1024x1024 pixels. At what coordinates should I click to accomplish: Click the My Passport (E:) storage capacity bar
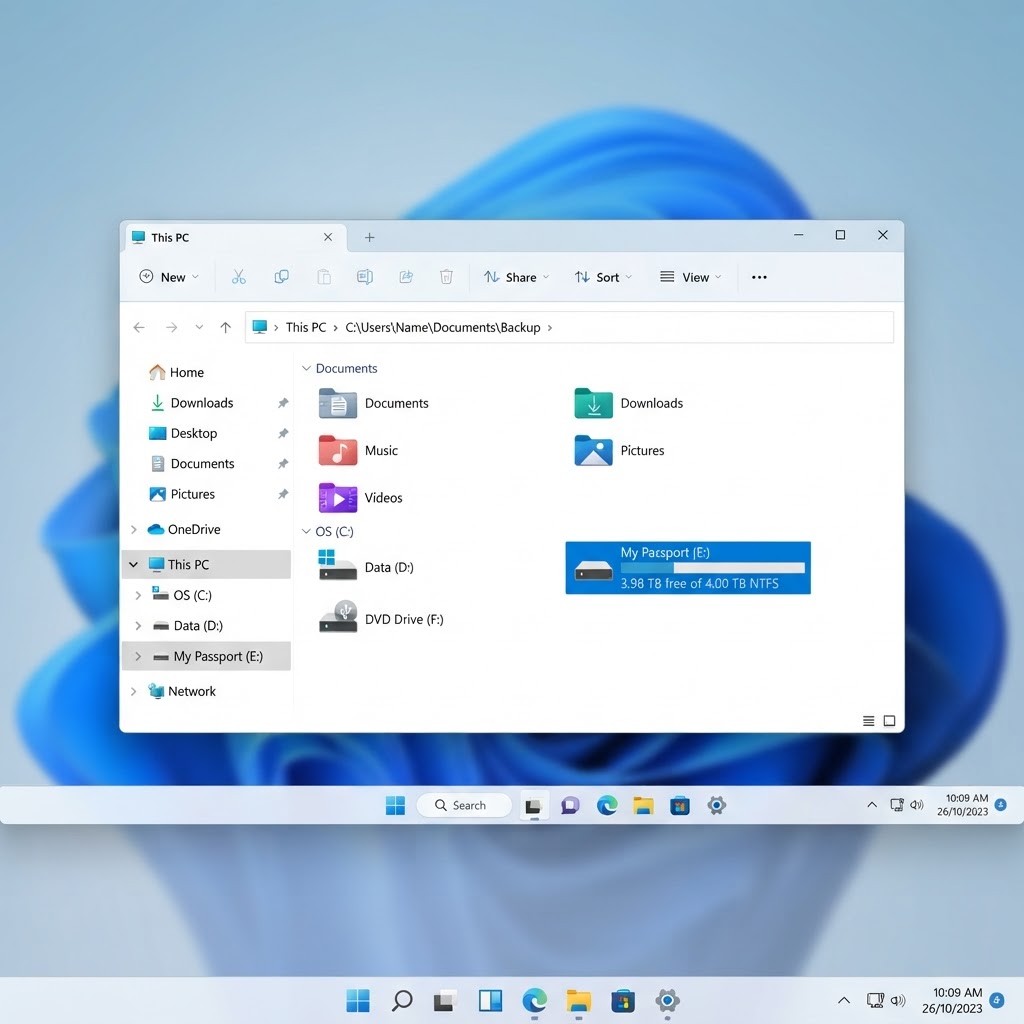pos(712,568)
